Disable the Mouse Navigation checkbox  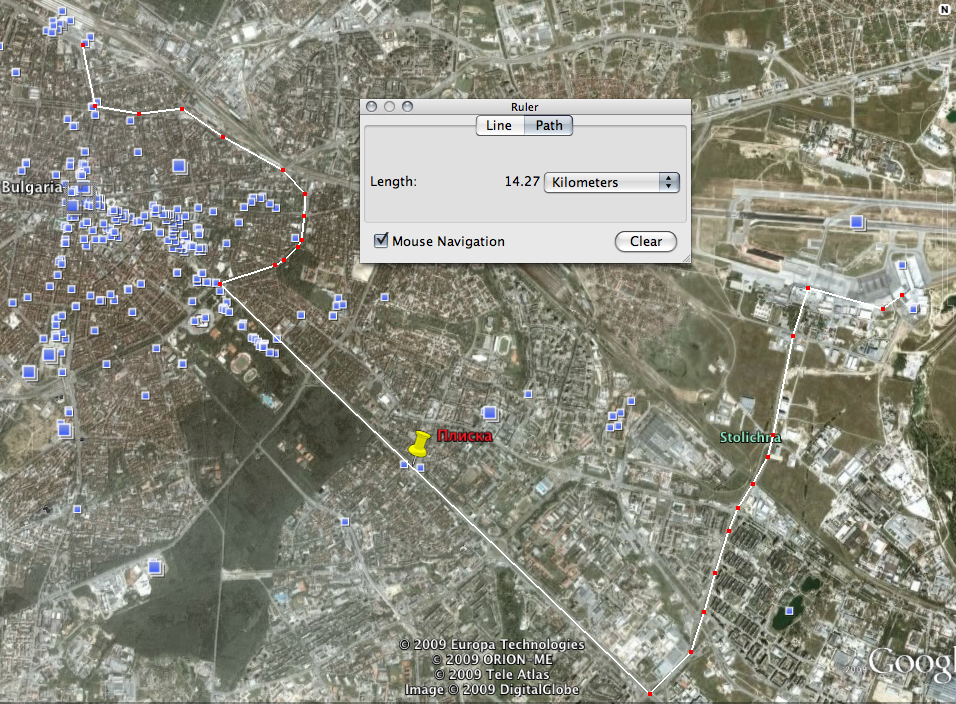381,241
